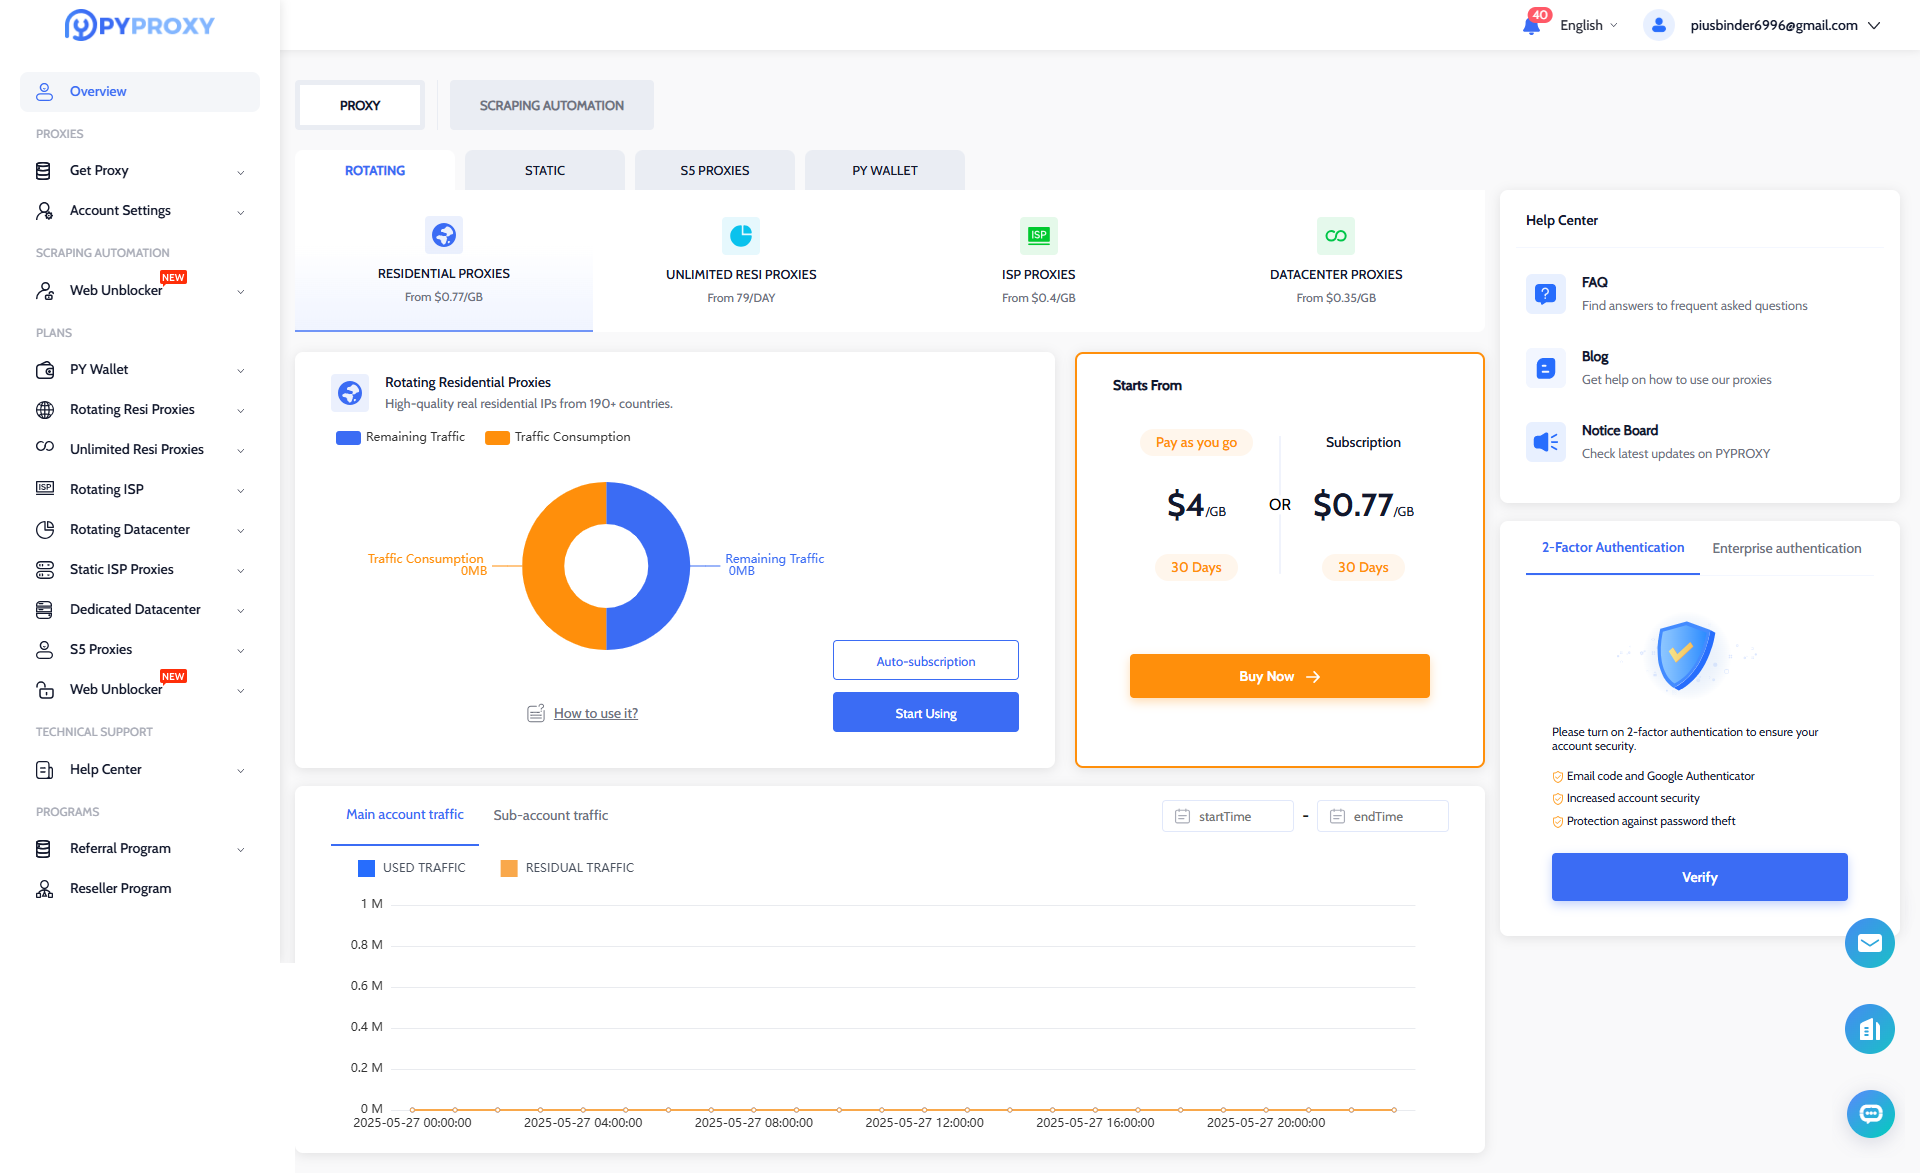Open the email support floating icon
This screenshot has width=1920, height=1173.
click(x=1869, y=943)
